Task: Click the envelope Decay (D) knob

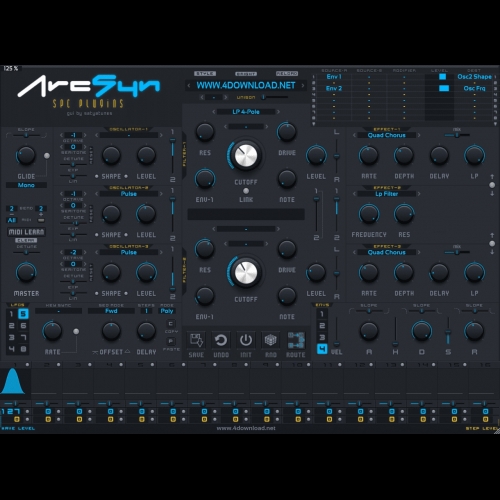Action: pos(422,331)
